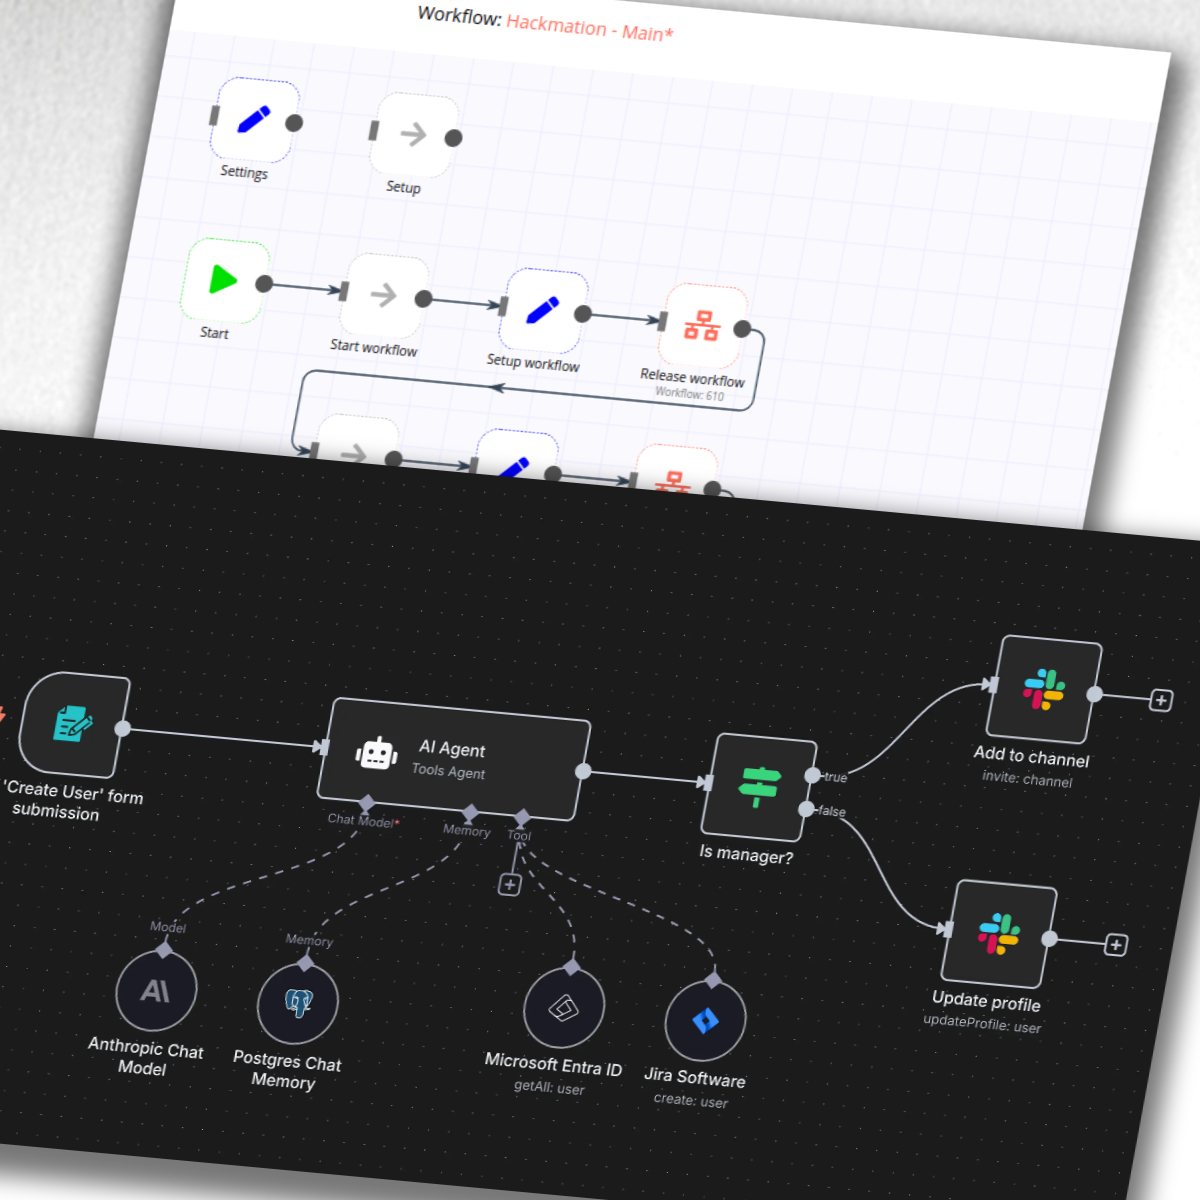Open the AI Agent node
This screenshot has height=1200, width=1200.
453,760
